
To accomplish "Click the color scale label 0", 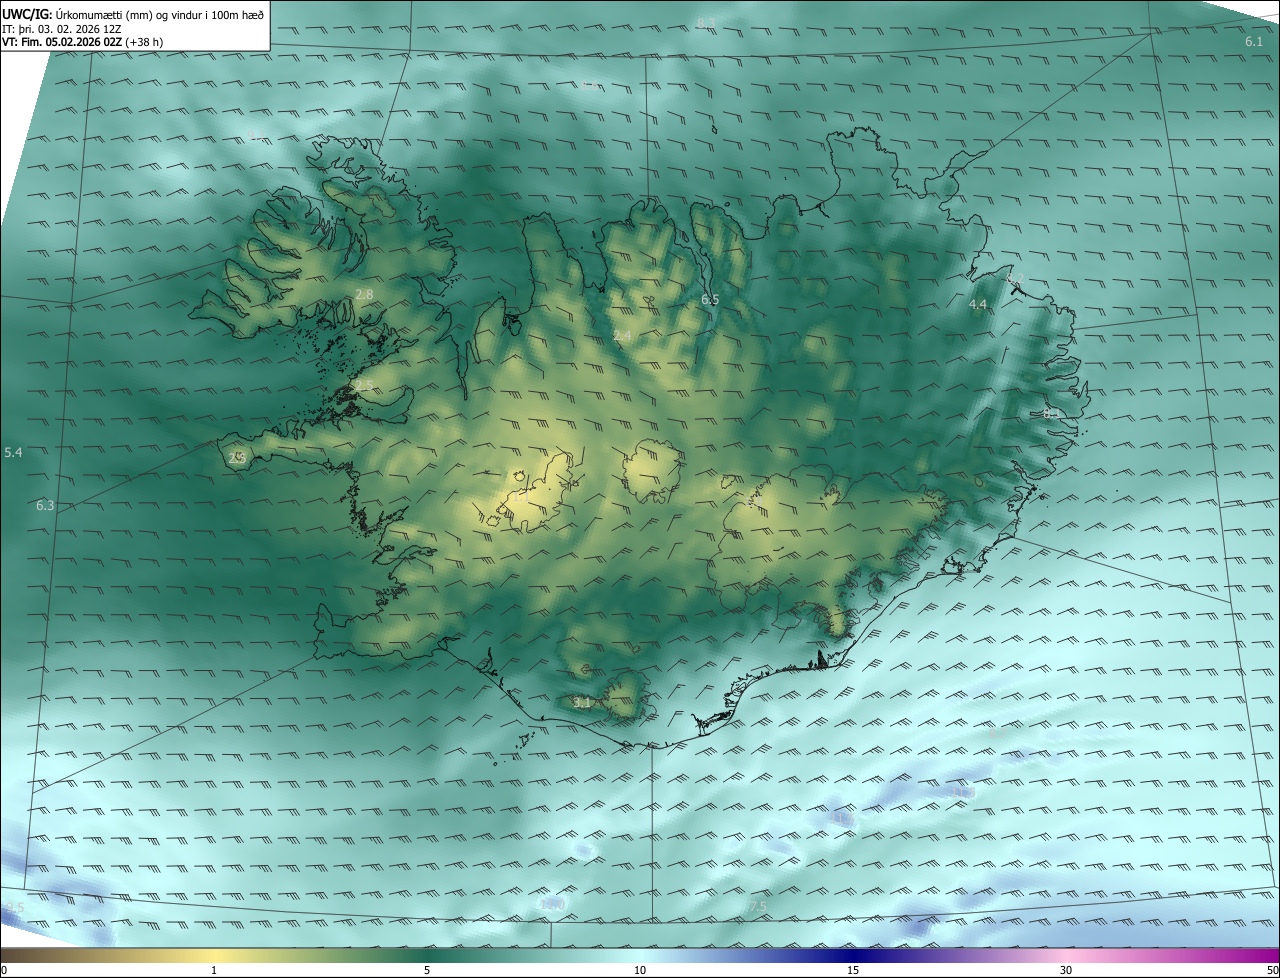I will [4, 970].
